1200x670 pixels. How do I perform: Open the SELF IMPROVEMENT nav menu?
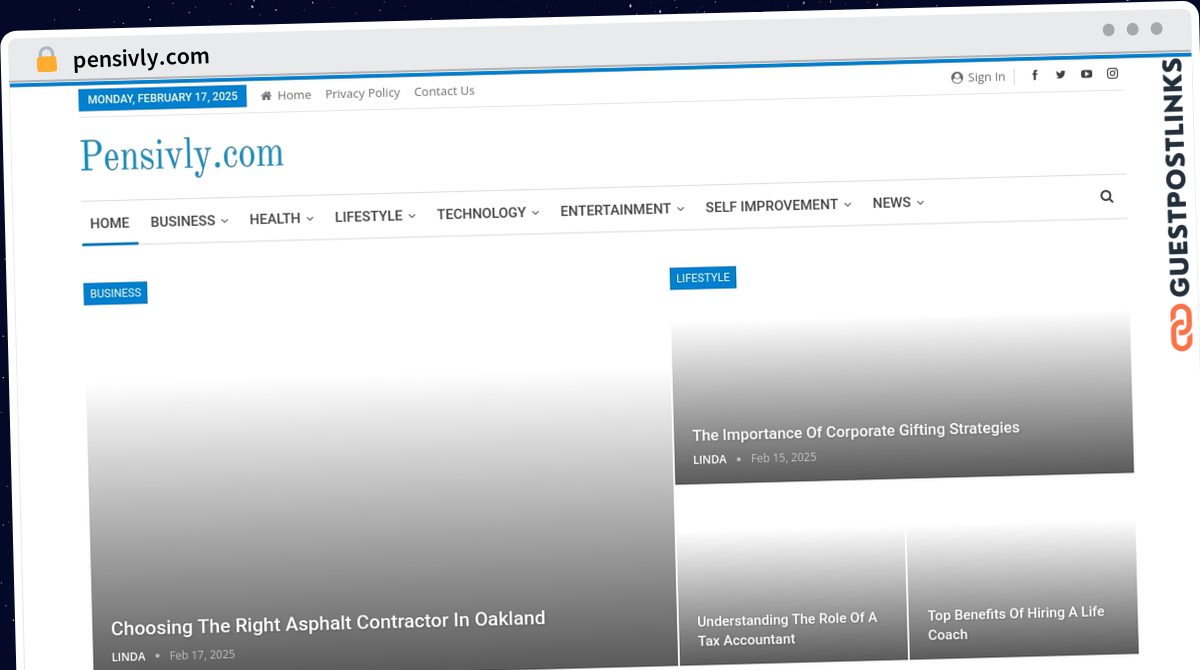tap(771, 205)
